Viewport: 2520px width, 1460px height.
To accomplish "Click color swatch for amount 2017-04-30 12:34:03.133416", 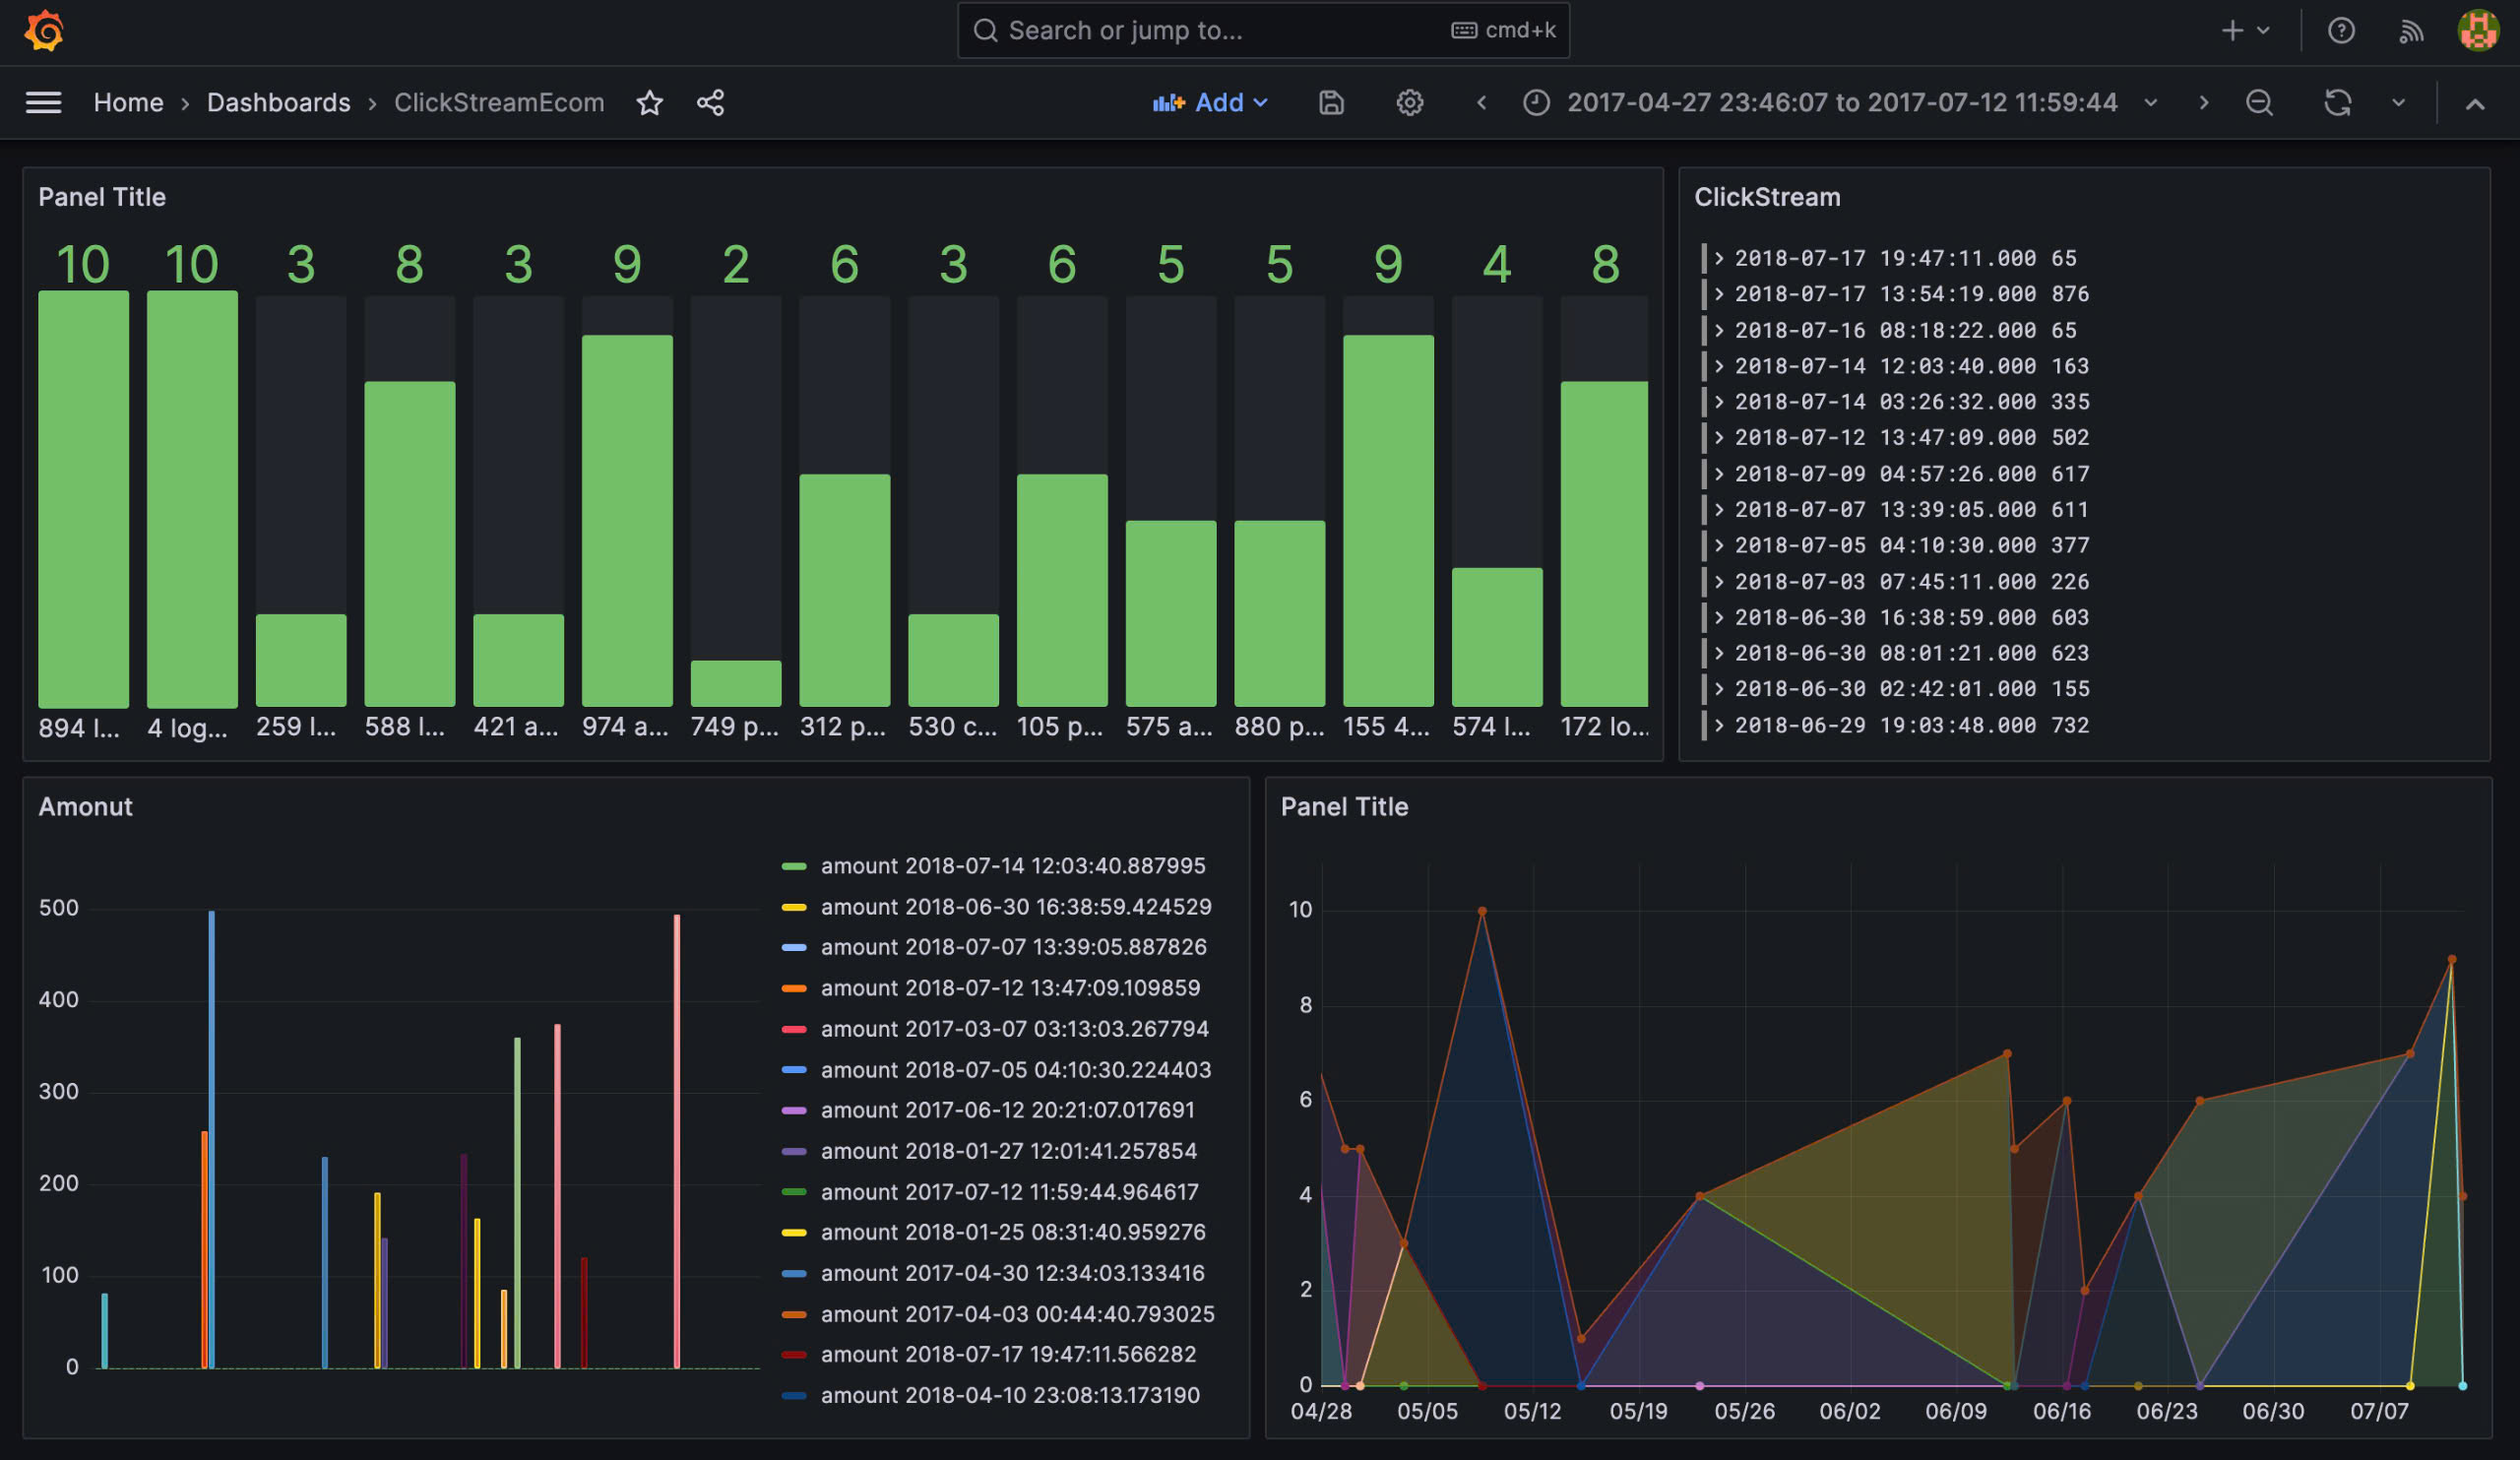I will click(794, 1274).
